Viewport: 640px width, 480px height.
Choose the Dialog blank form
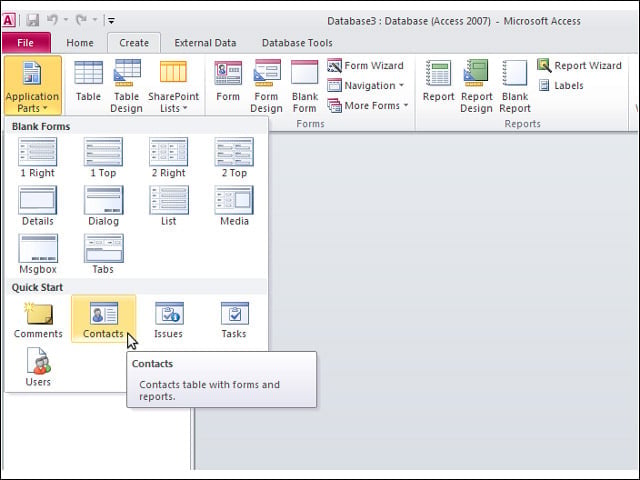pyautogui.click(x=103, y=206)
